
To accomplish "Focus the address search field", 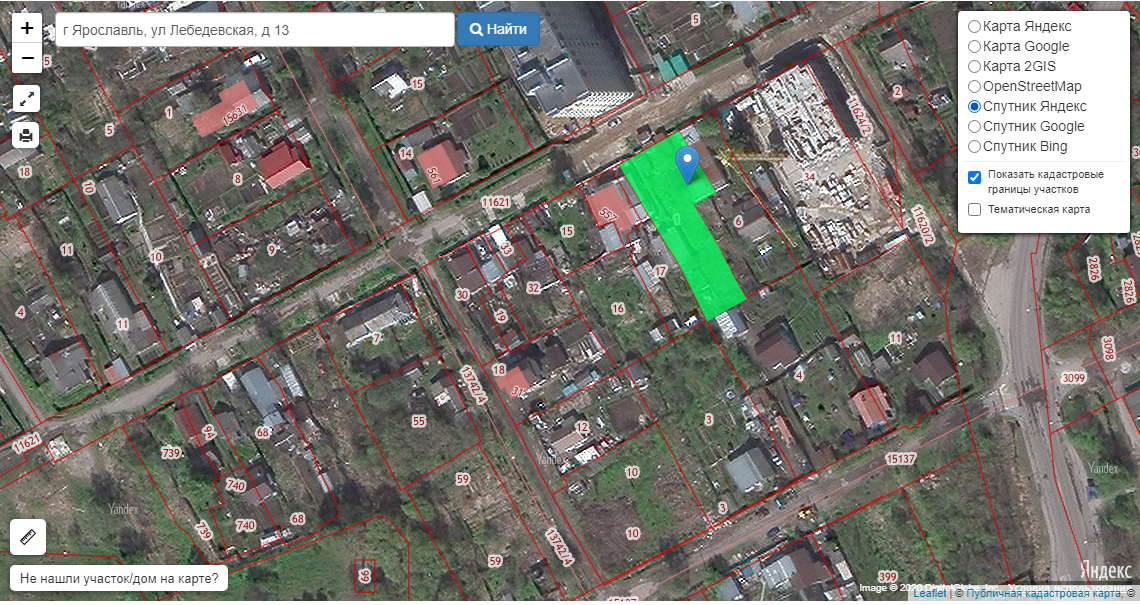I will tap(255, 30).
